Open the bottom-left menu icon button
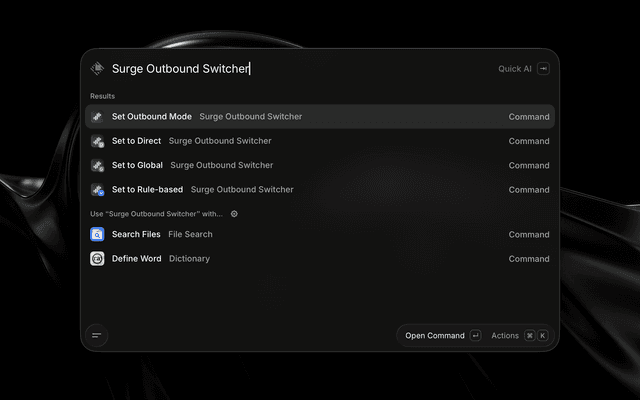The image size is (640, 400). click(97, 336)
